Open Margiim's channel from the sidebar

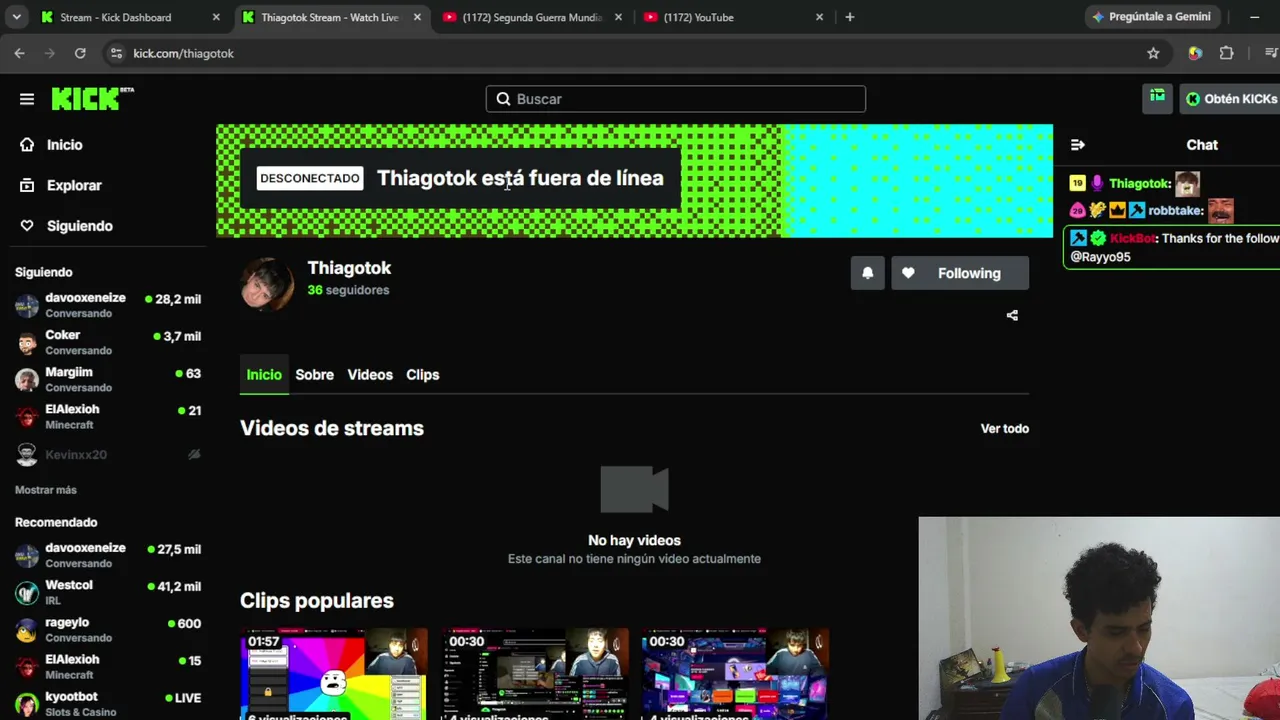107,379
